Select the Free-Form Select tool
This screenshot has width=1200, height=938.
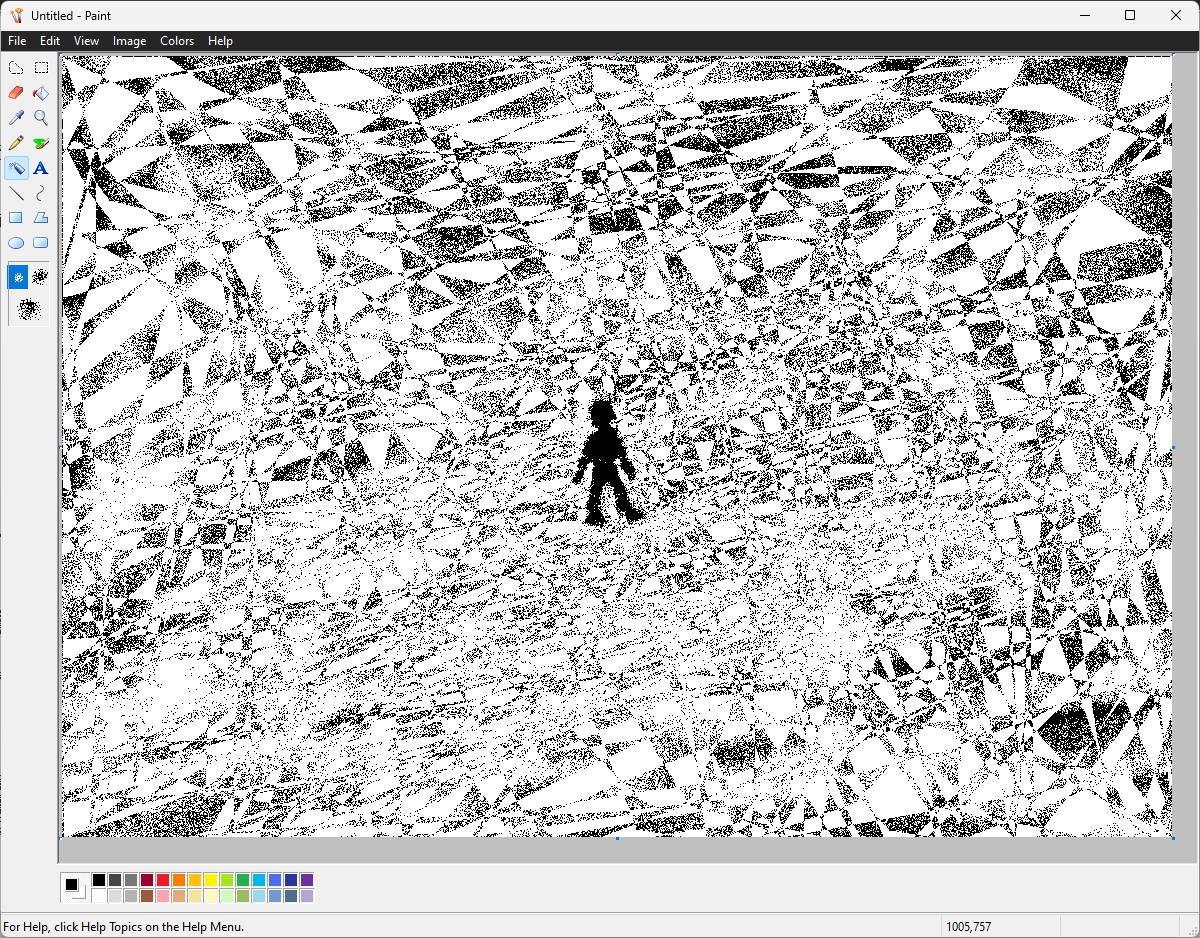pos(16,68)
